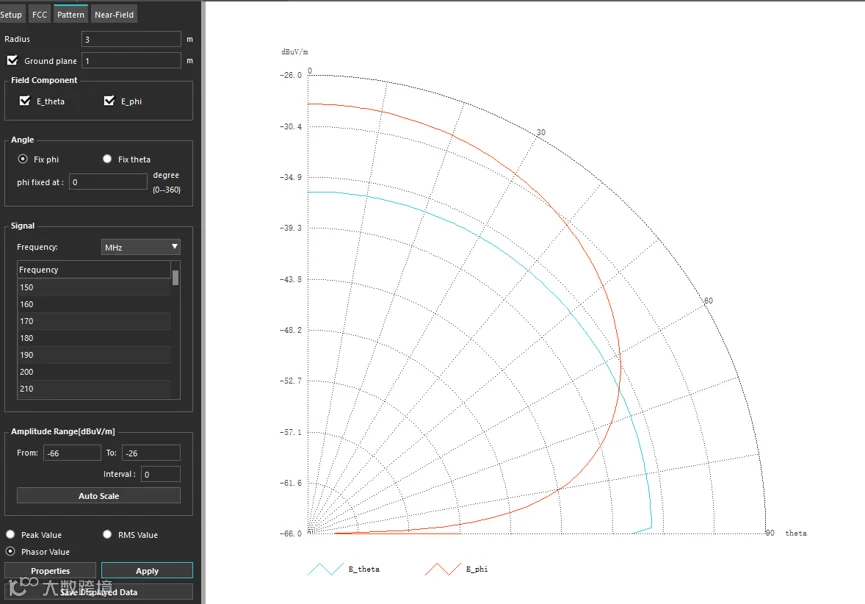Image resolution: width=865 pixels, height=604 pixels.
Task: Click the dBuV/m axis unit label
Action: 295,52
